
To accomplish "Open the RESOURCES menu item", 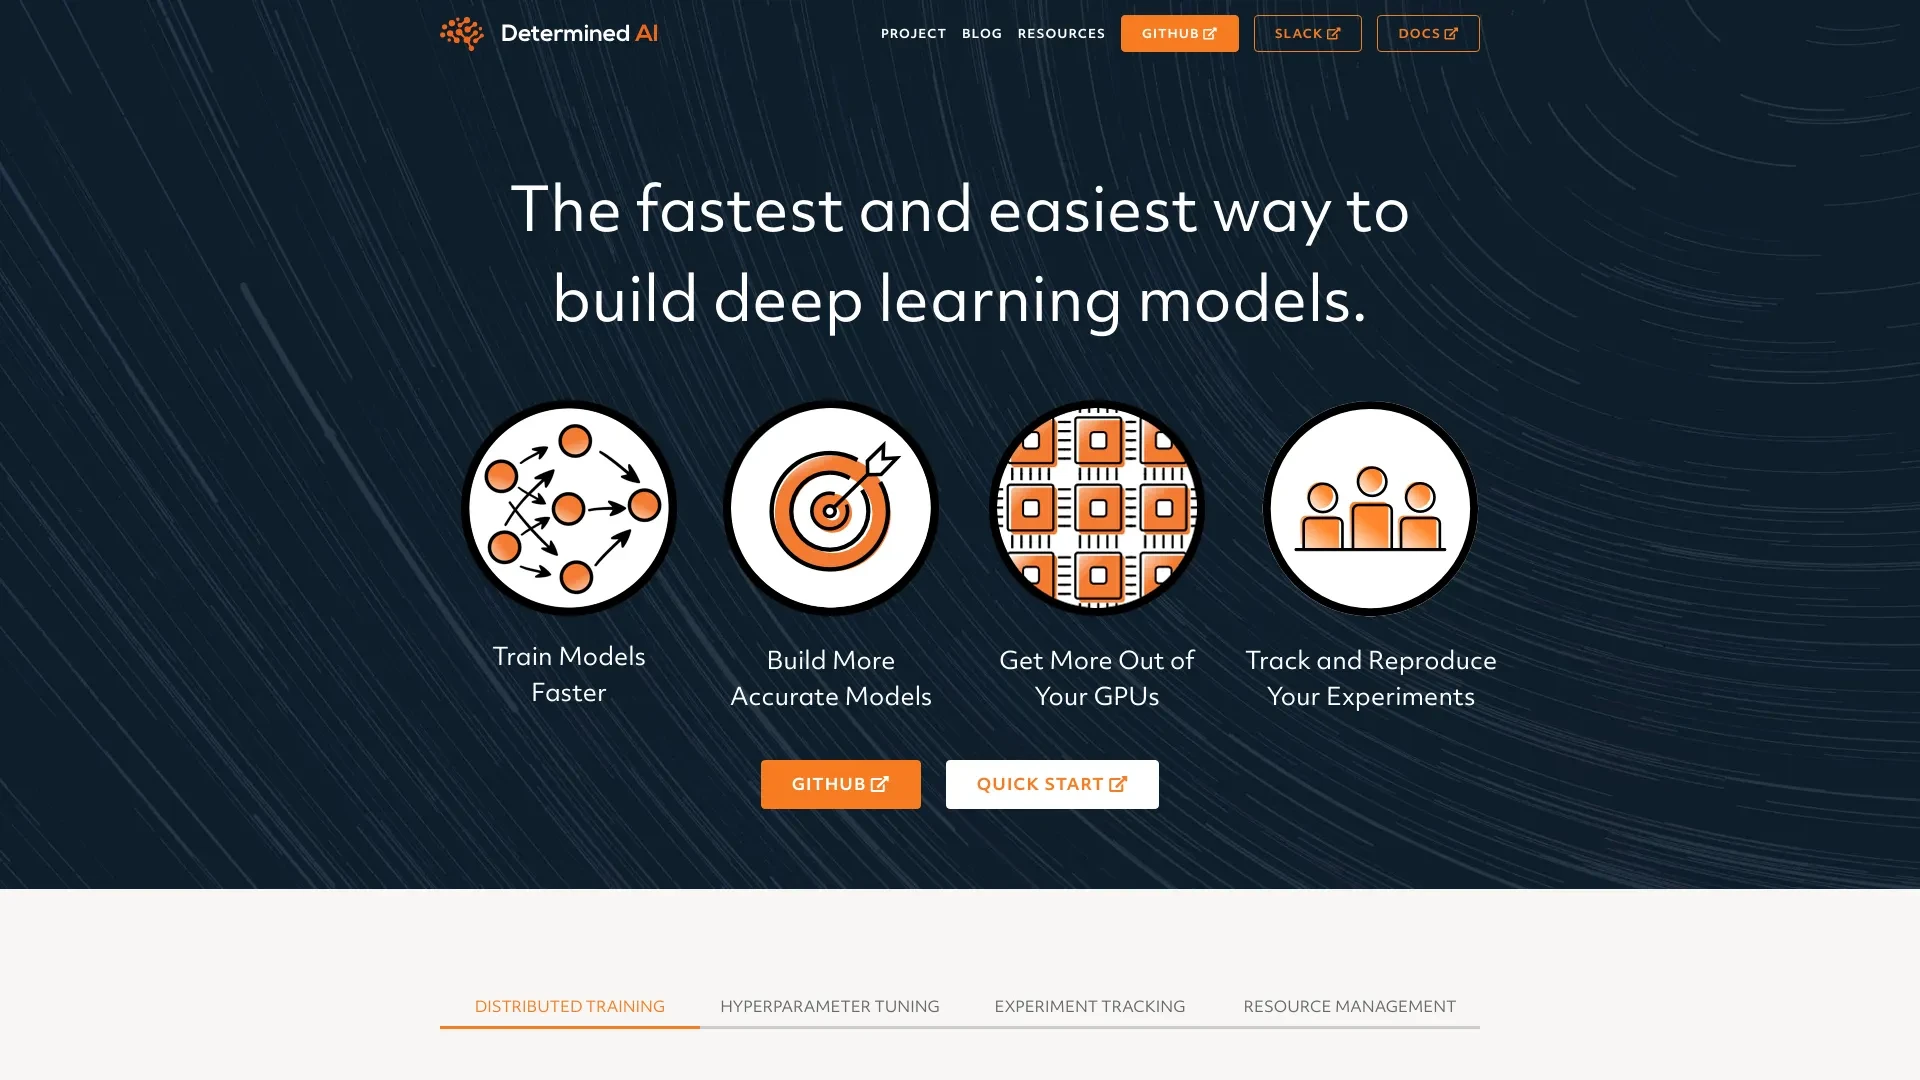I will click(x=1062, y=33).
